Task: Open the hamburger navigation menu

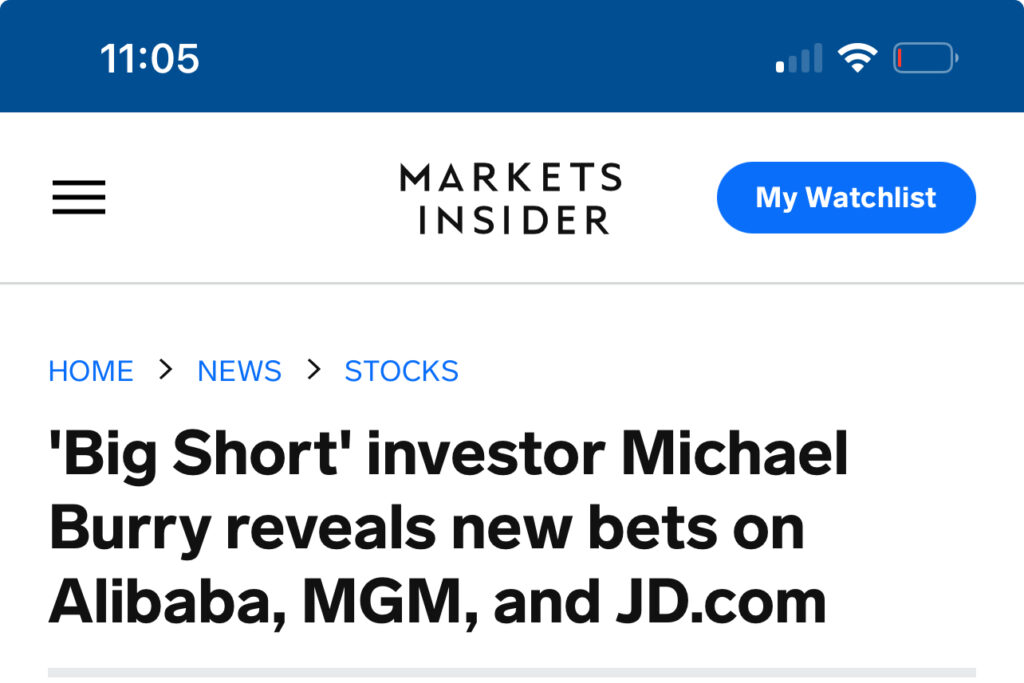Action: click(x=79, y=197)
